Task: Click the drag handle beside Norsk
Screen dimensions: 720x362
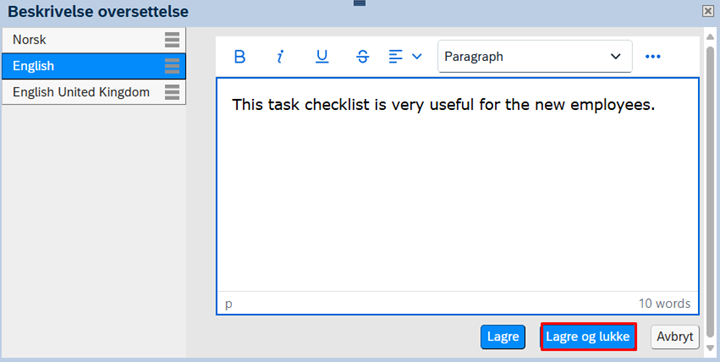Action: 172,40
